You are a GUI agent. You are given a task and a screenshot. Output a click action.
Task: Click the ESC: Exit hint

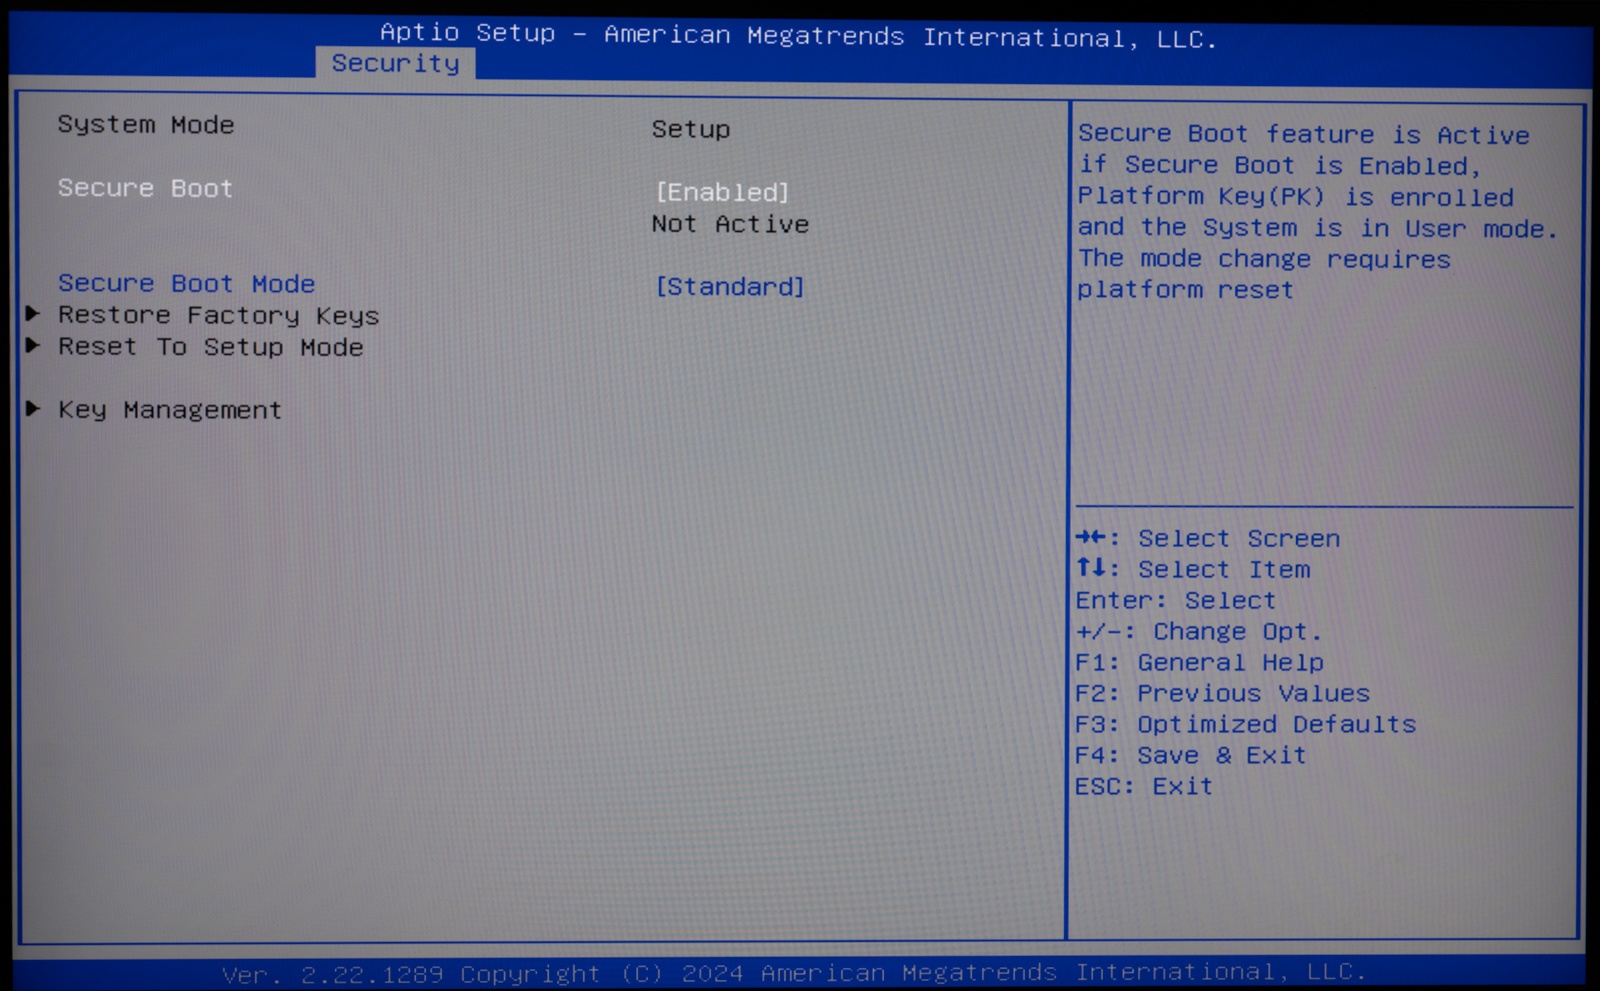pos(1144,787)
